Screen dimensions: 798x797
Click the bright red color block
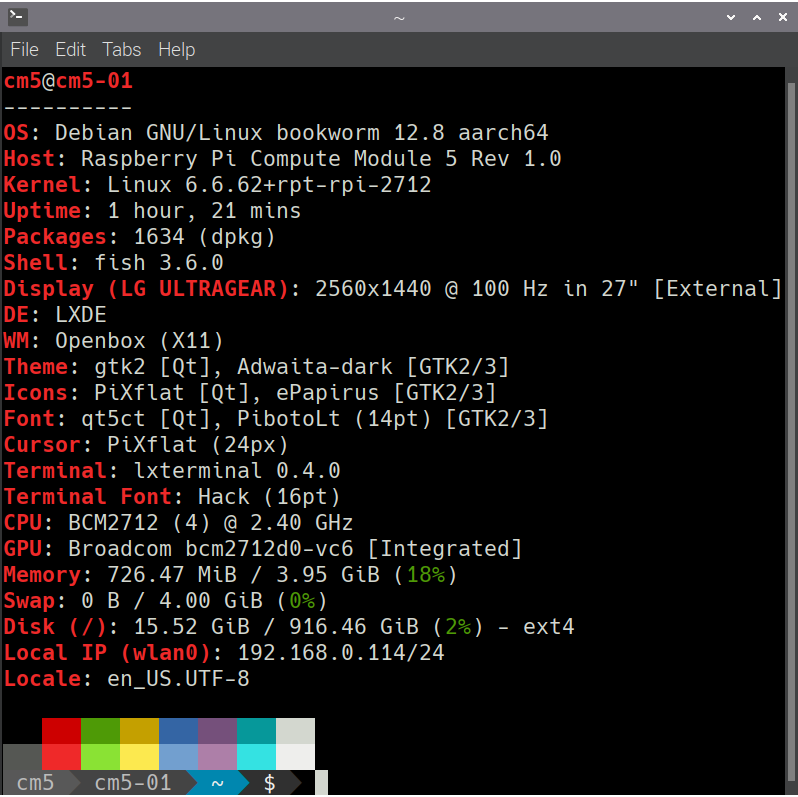click(x=62, y=757)
